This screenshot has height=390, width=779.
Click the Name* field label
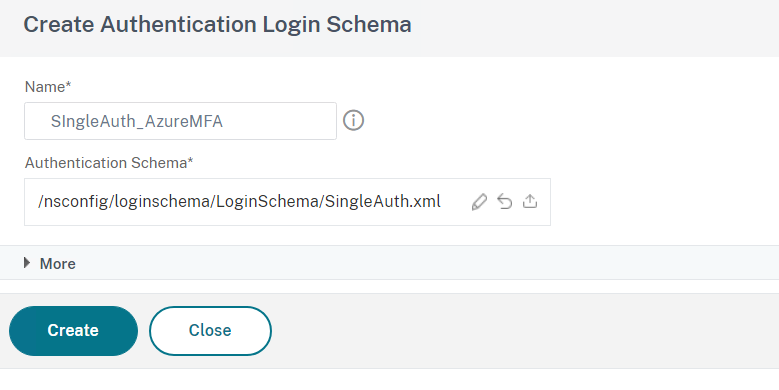[x=48, y=87]
